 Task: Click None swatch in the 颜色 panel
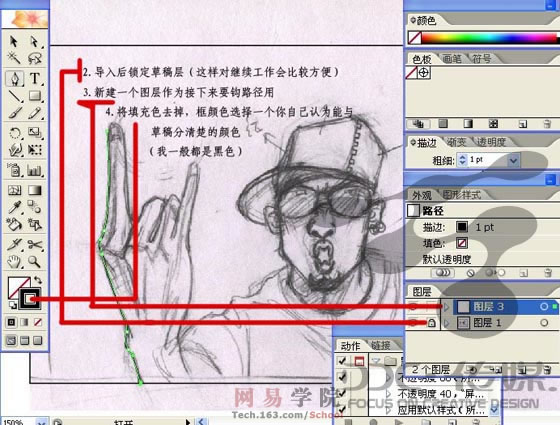point(415,38)
